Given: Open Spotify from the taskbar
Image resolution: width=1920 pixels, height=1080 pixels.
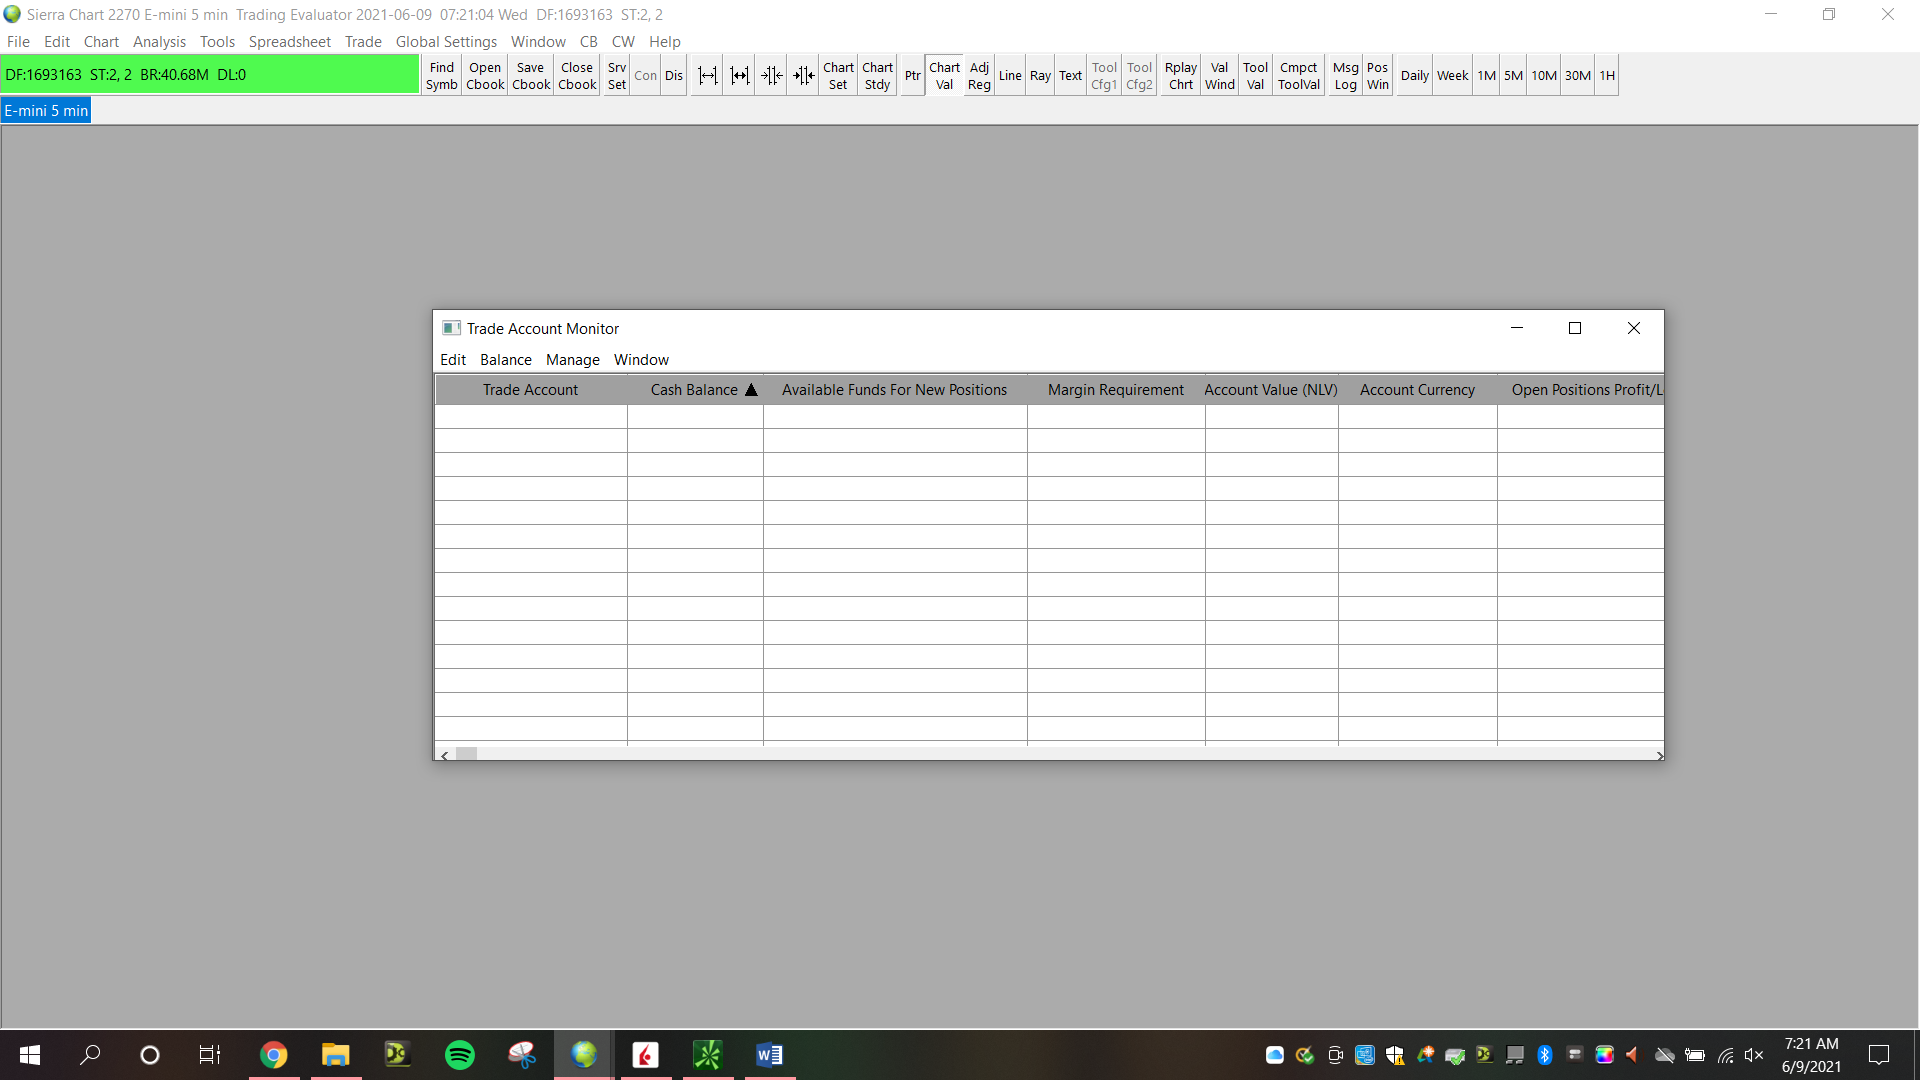Looking at the screenshot, I should coord(460,1055).
